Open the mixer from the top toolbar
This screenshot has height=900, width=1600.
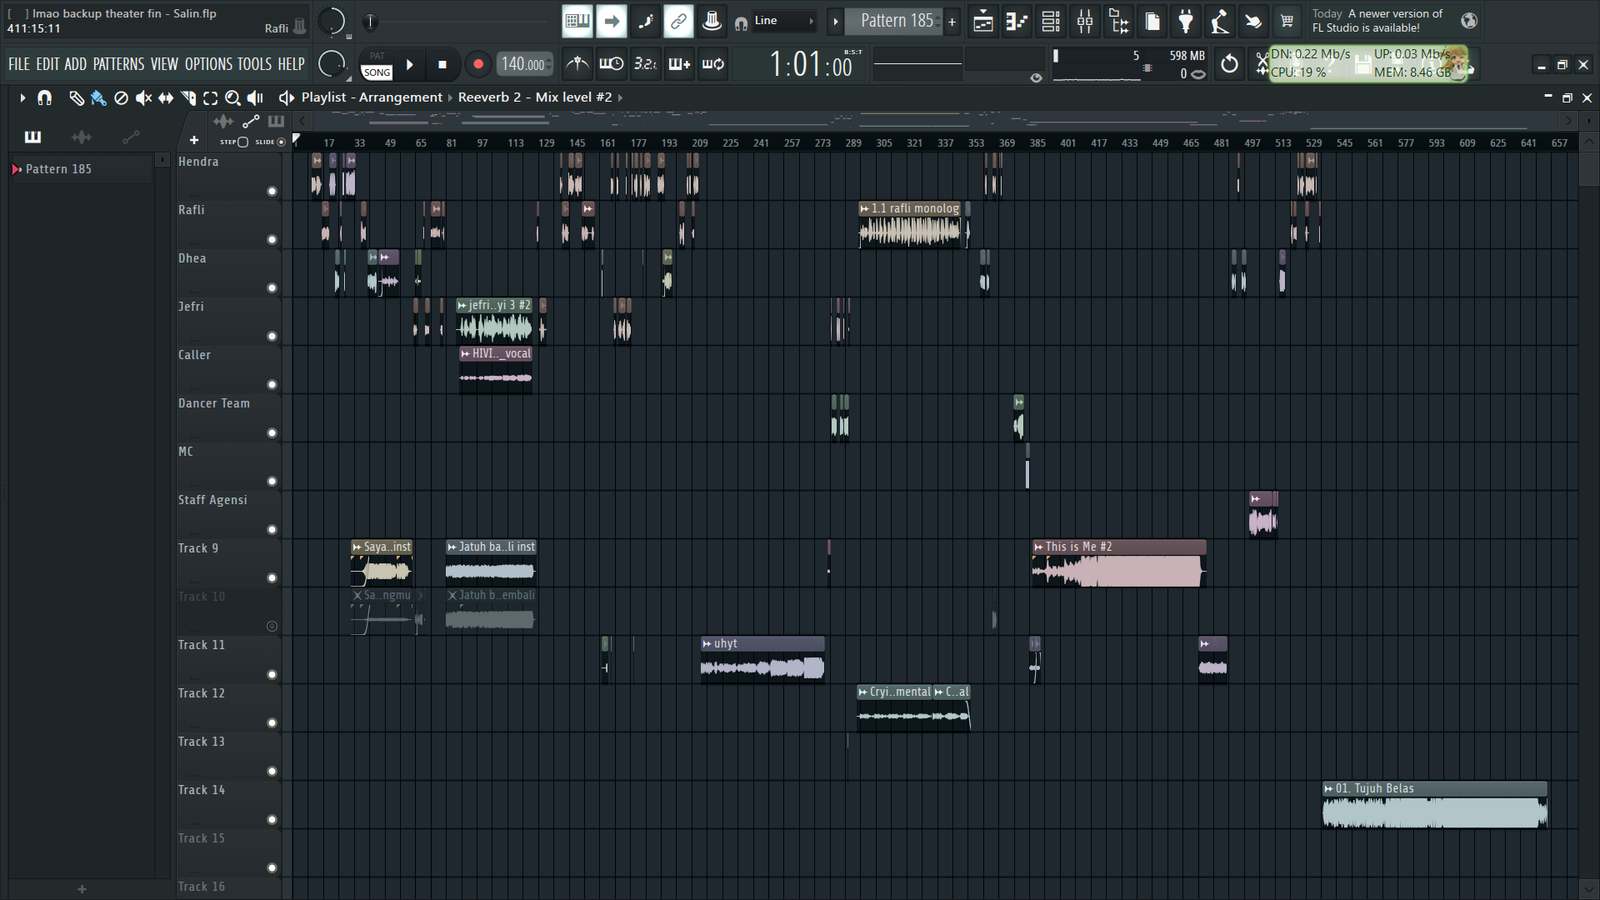tap(1084, 21)
